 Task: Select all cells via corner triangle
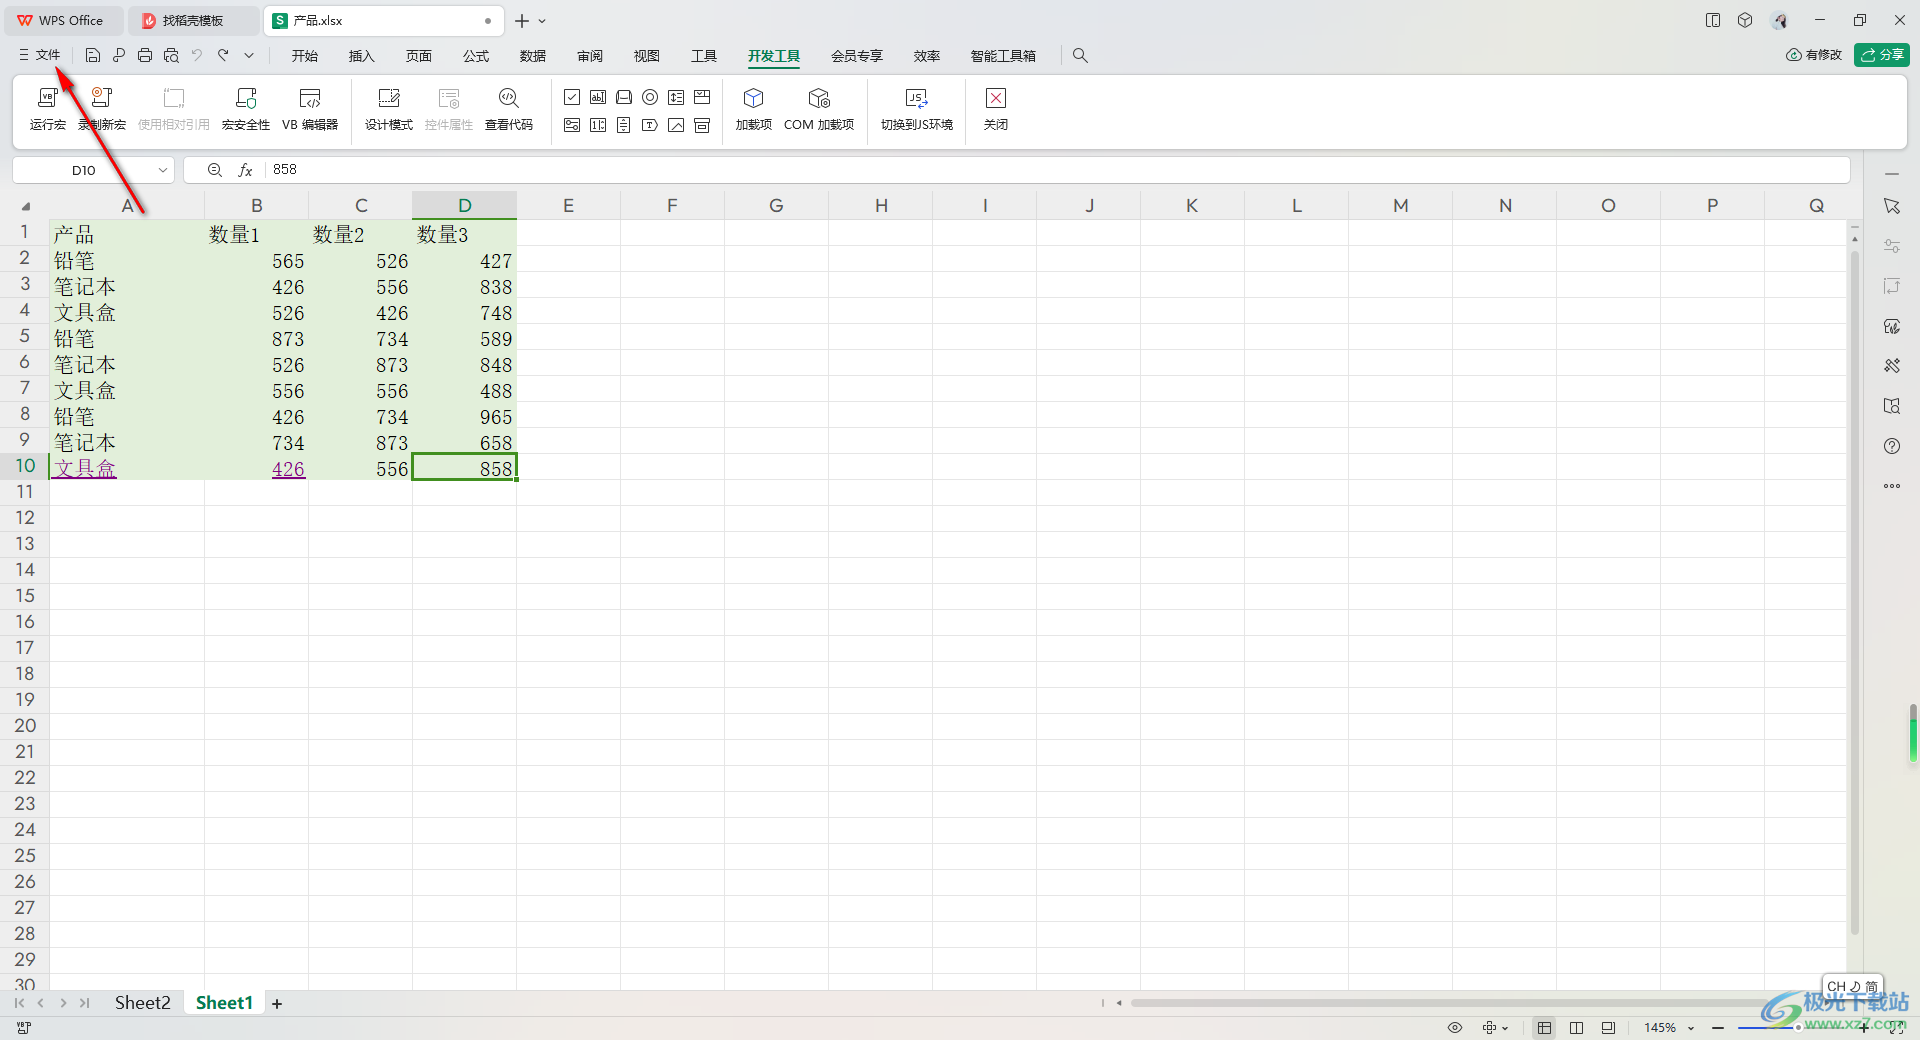(x=25, y=206)
